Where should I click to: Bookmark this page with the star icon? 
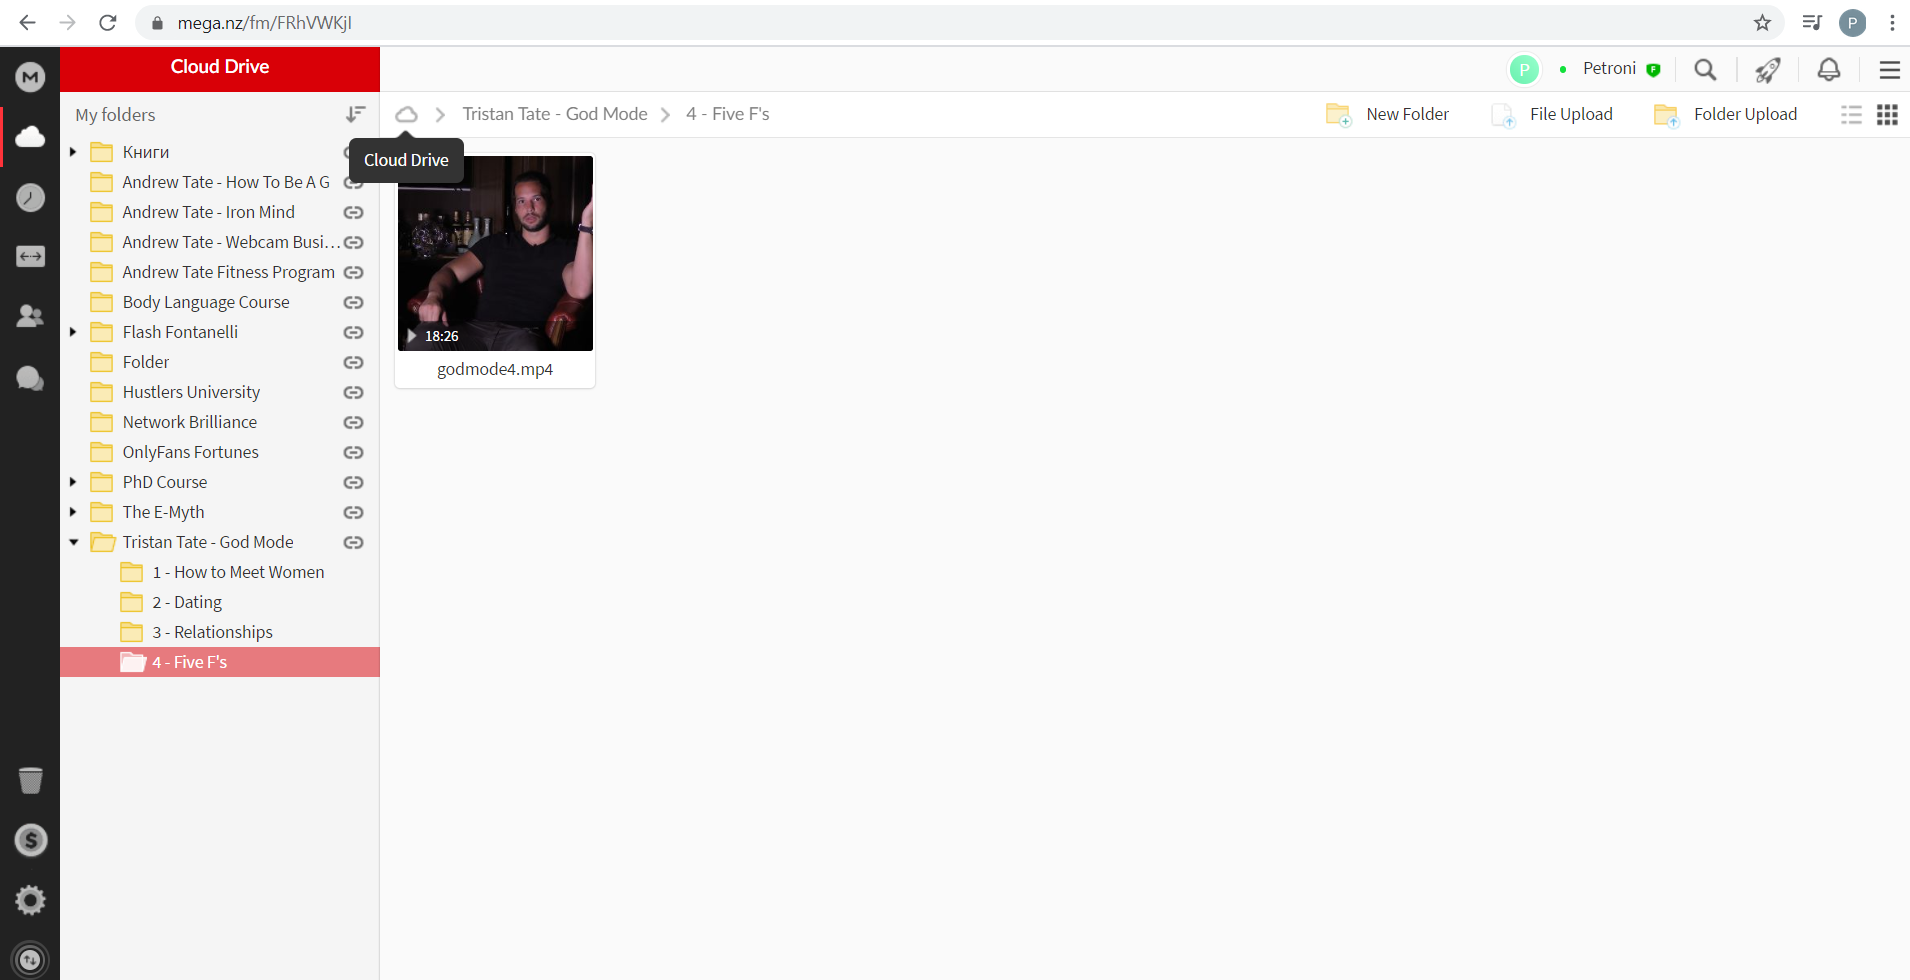pyautogui.click(x=1762, y=22)
